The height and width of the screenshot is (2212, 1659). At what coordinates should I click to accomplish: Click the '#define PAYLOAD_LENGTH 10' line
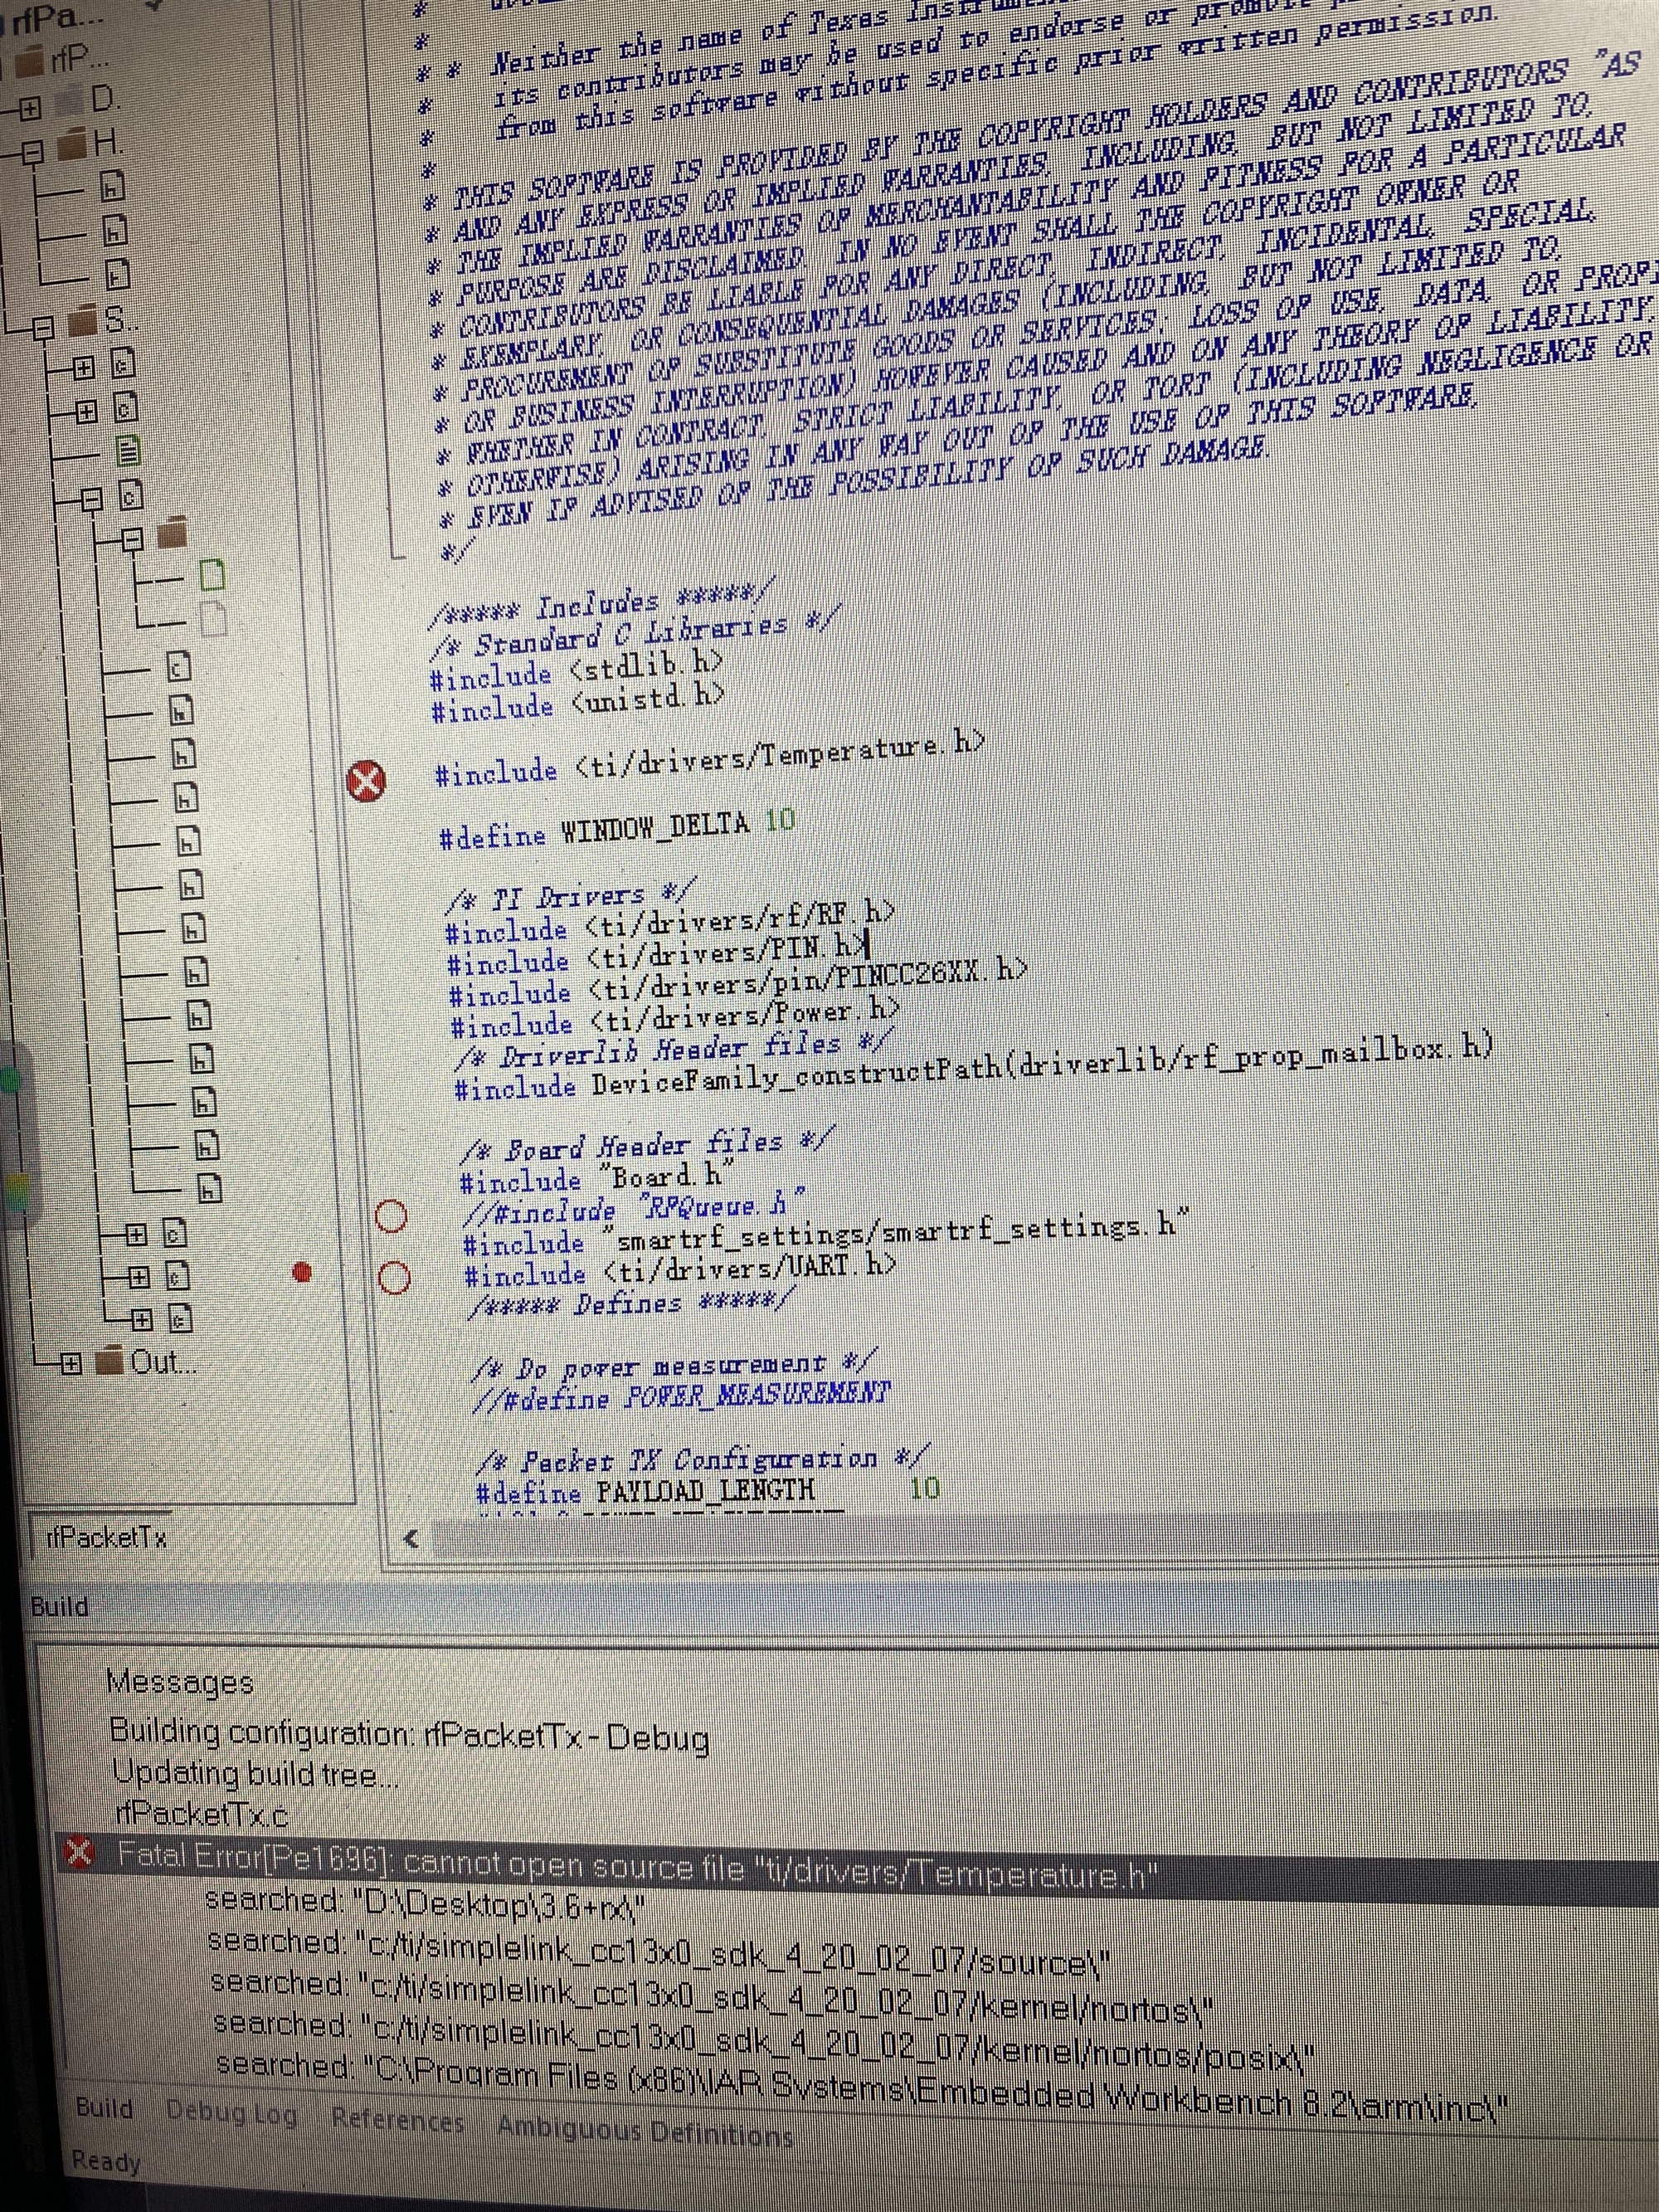[x=709, y=1492]
